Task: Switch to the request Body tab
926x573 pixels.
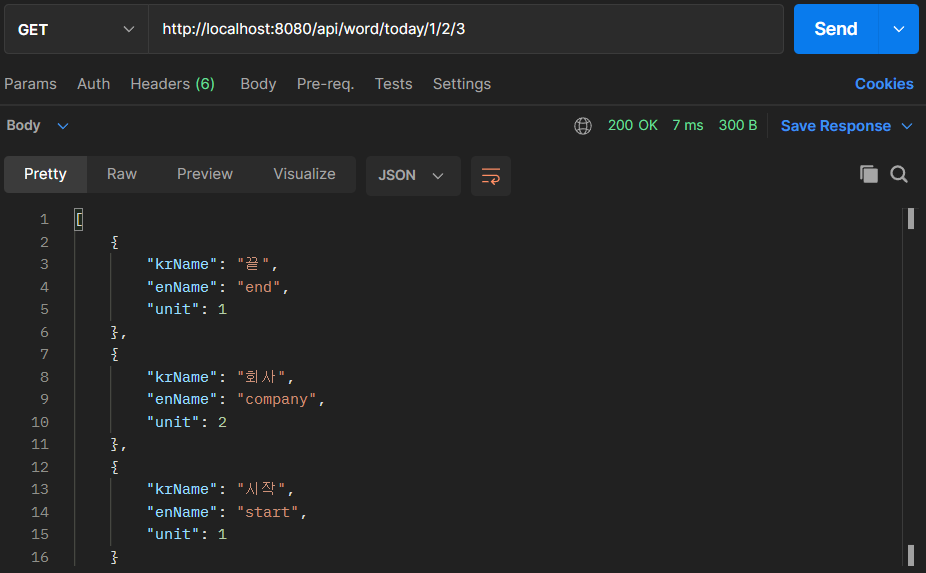Action: point(258,84)
